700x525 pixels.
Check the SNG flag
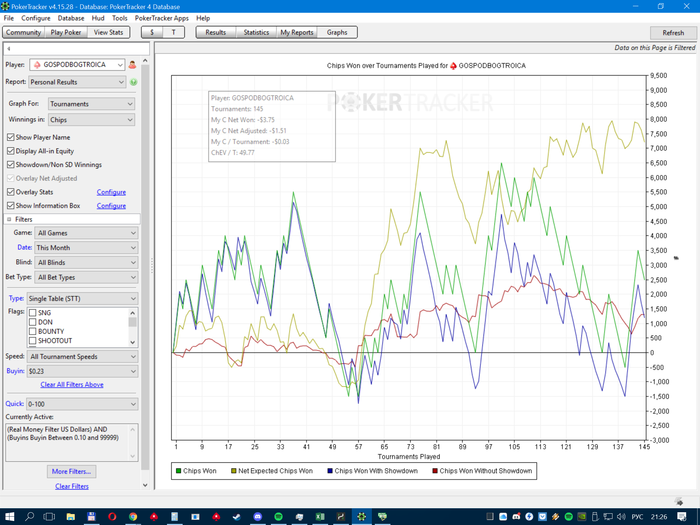(33, 312)
